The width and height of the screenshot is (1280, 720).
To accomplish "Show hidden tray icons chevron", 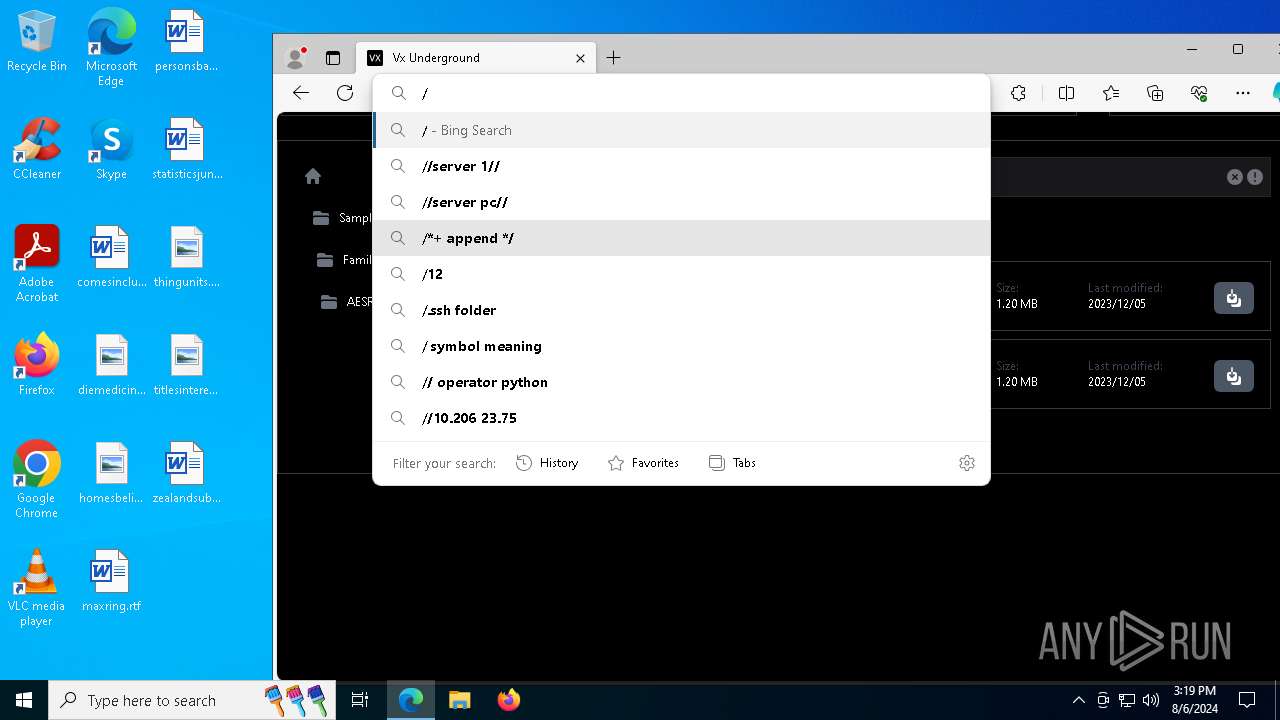I will click(1078, 700).
